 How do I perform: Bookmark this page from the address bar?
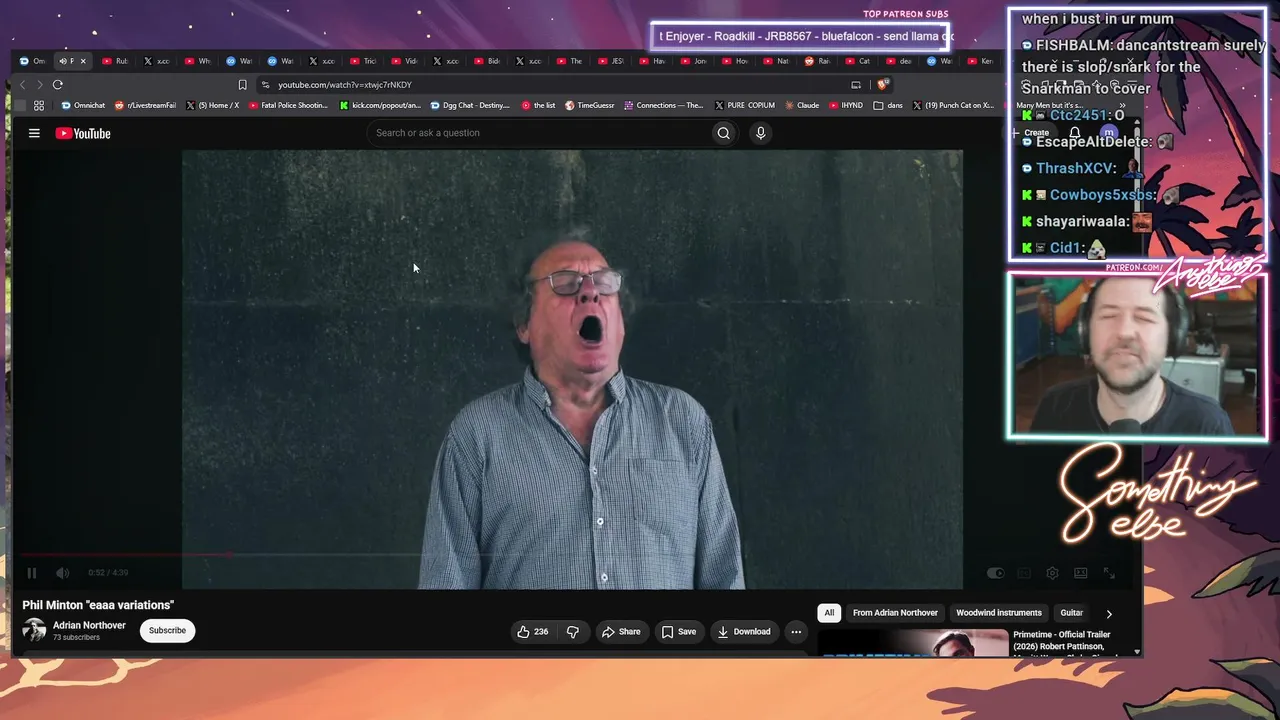point(242,85)
